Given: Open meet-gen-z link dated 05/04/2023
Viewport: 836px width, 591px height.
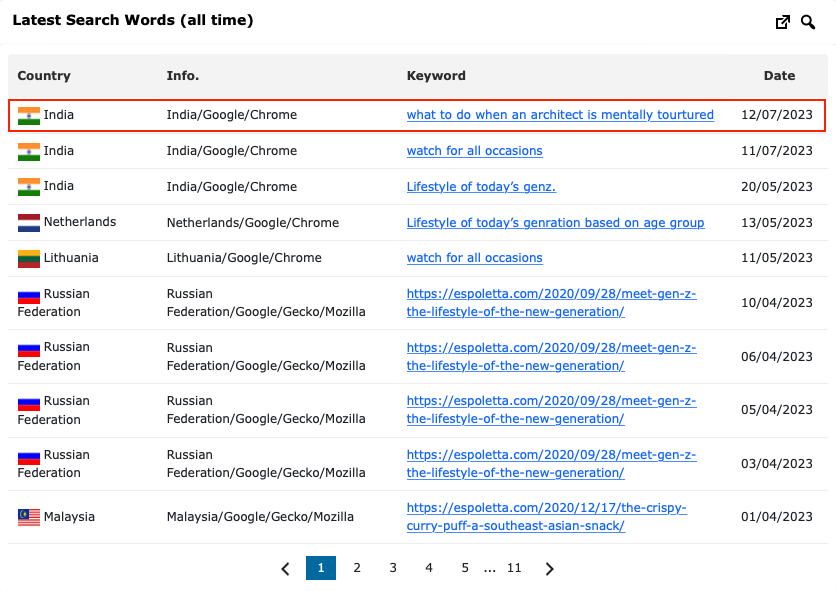Looking at the screenshot, I should click(551, 410).
